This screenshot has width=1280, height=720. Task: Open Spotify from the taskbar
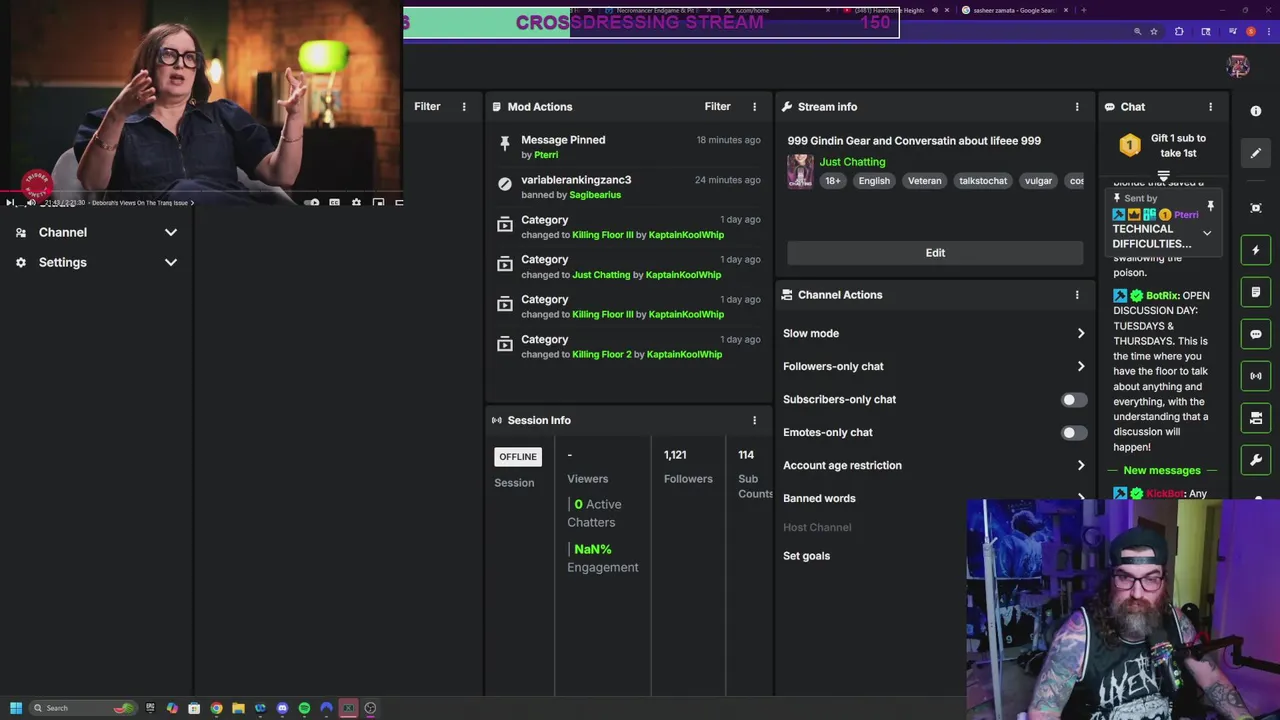coord(304,708)
